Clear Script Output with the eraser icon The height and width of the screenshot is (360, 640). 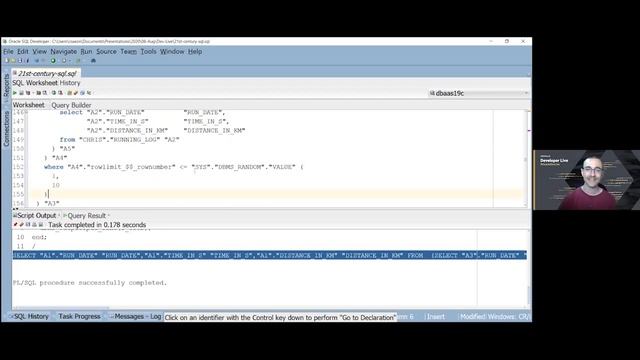(22, 224)
